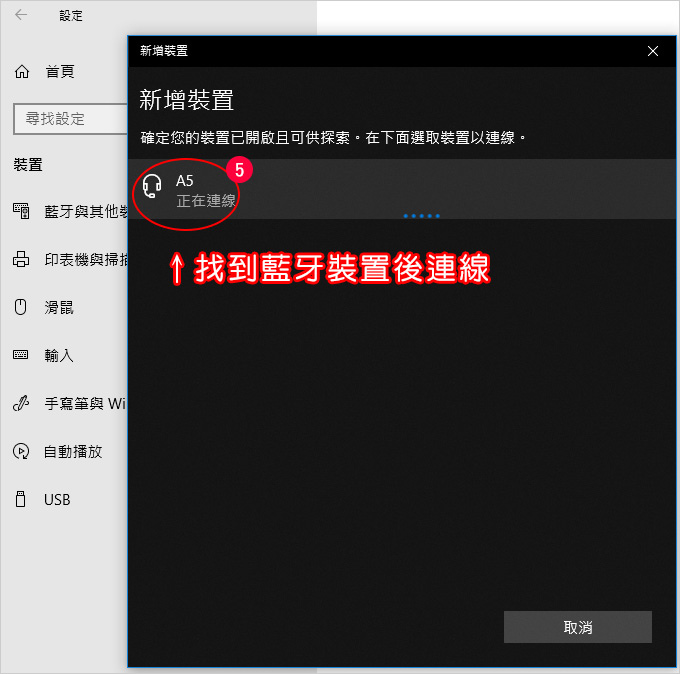Open 自動播放 settings
Screen dimensions: 680x674
point(73,452)
